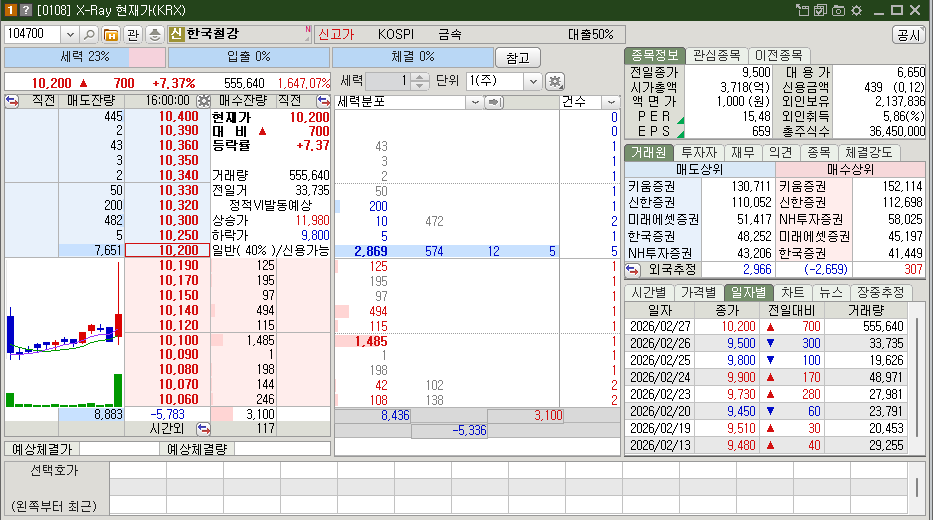Open stock search with the magnifier icon
933x520 pixels.
coord(89,35)
